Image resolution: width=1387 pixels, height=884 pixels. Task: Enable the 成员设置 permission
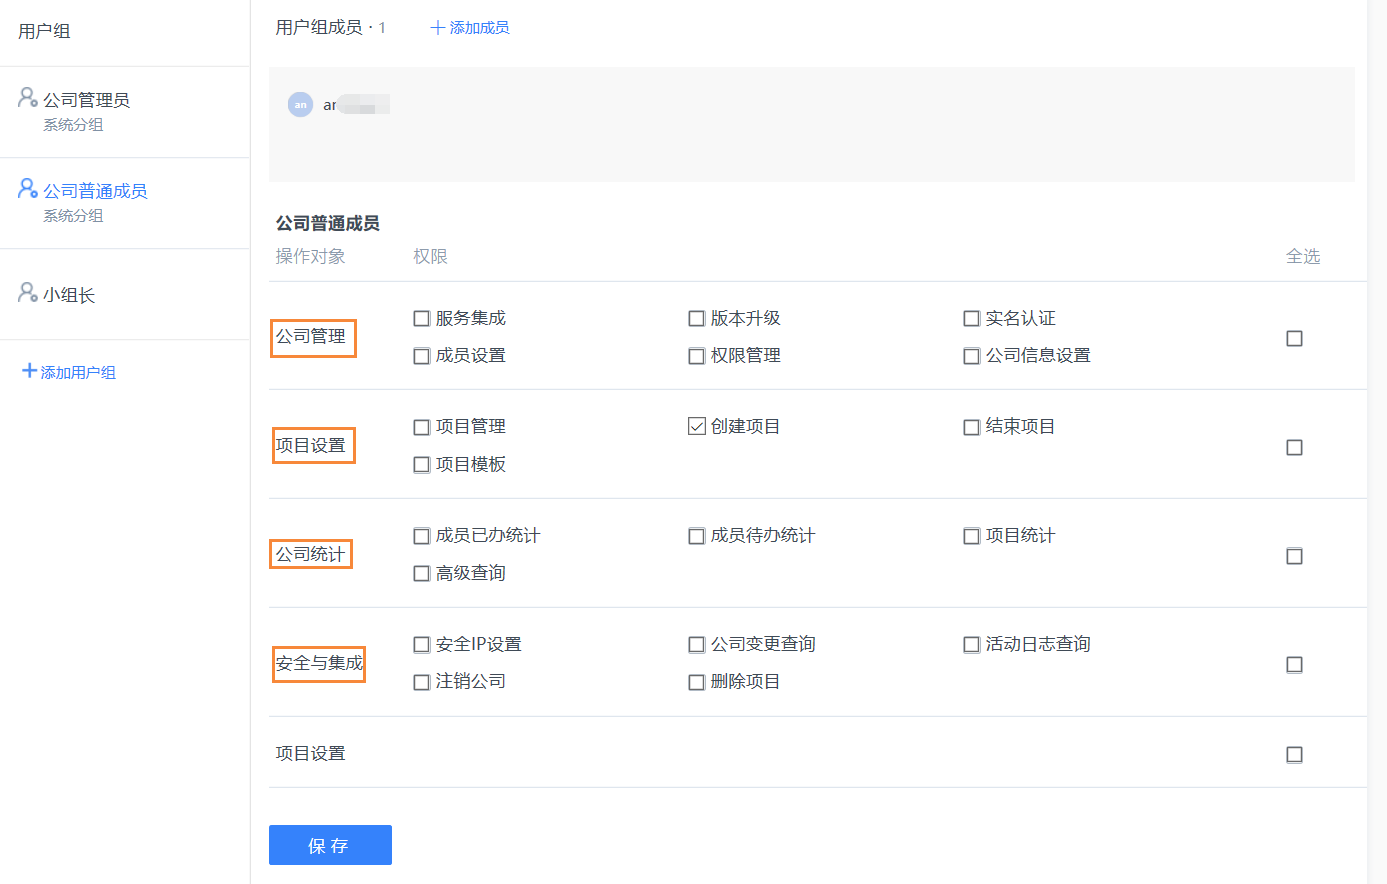422,356
